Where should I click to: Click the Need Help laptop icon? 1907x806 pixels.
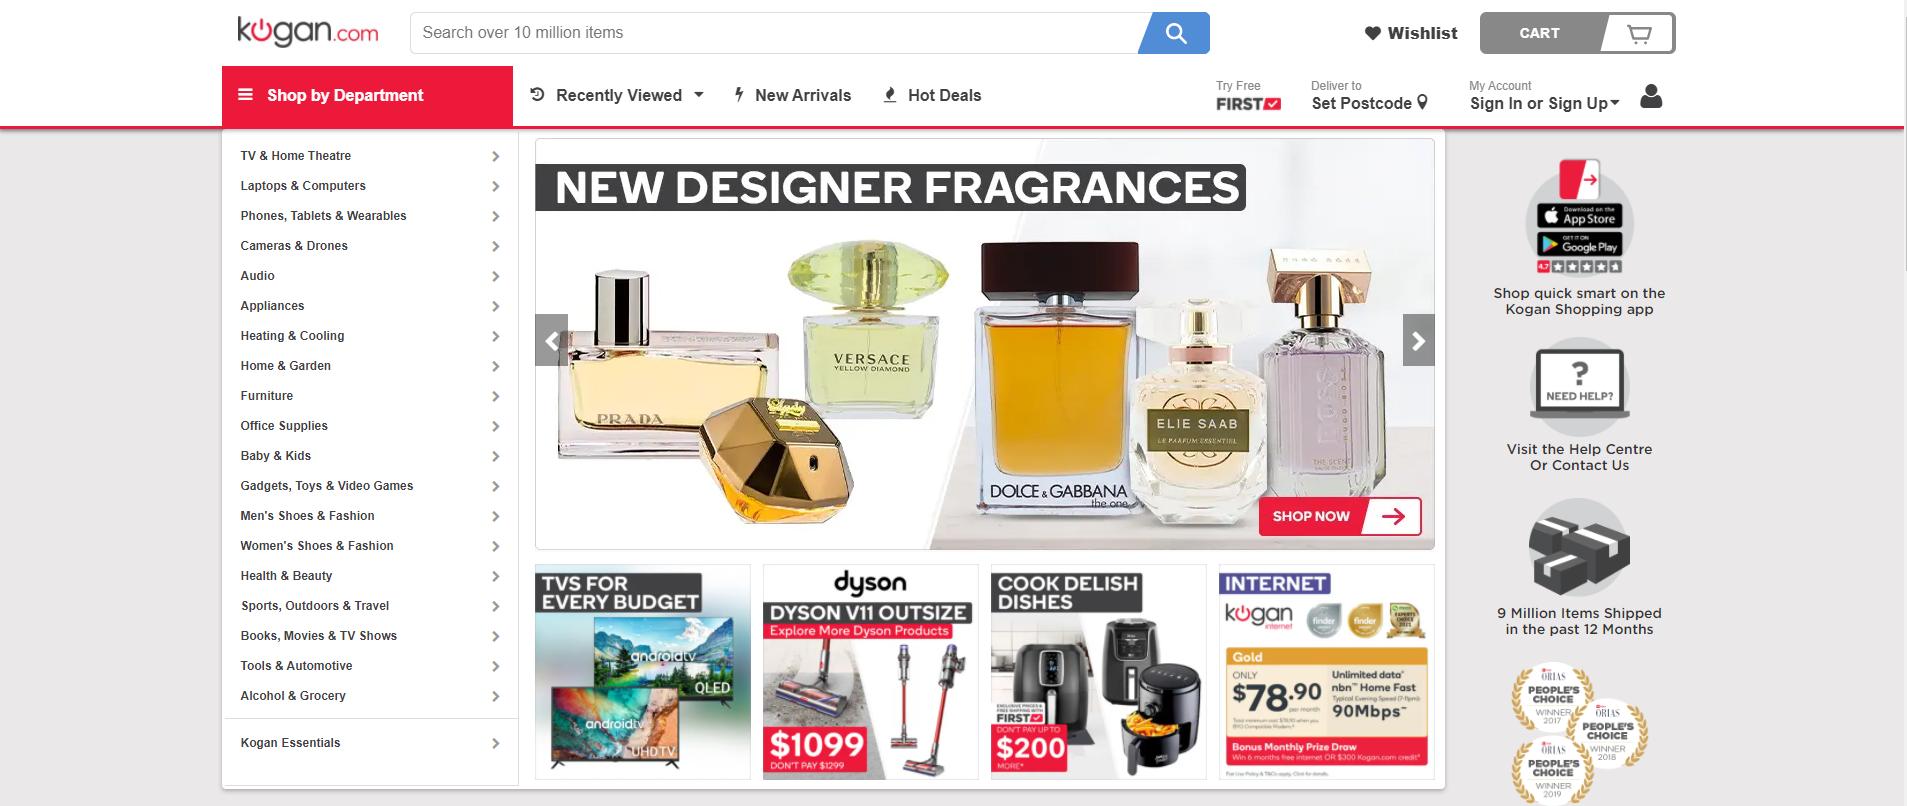(x=1579, y=384)
